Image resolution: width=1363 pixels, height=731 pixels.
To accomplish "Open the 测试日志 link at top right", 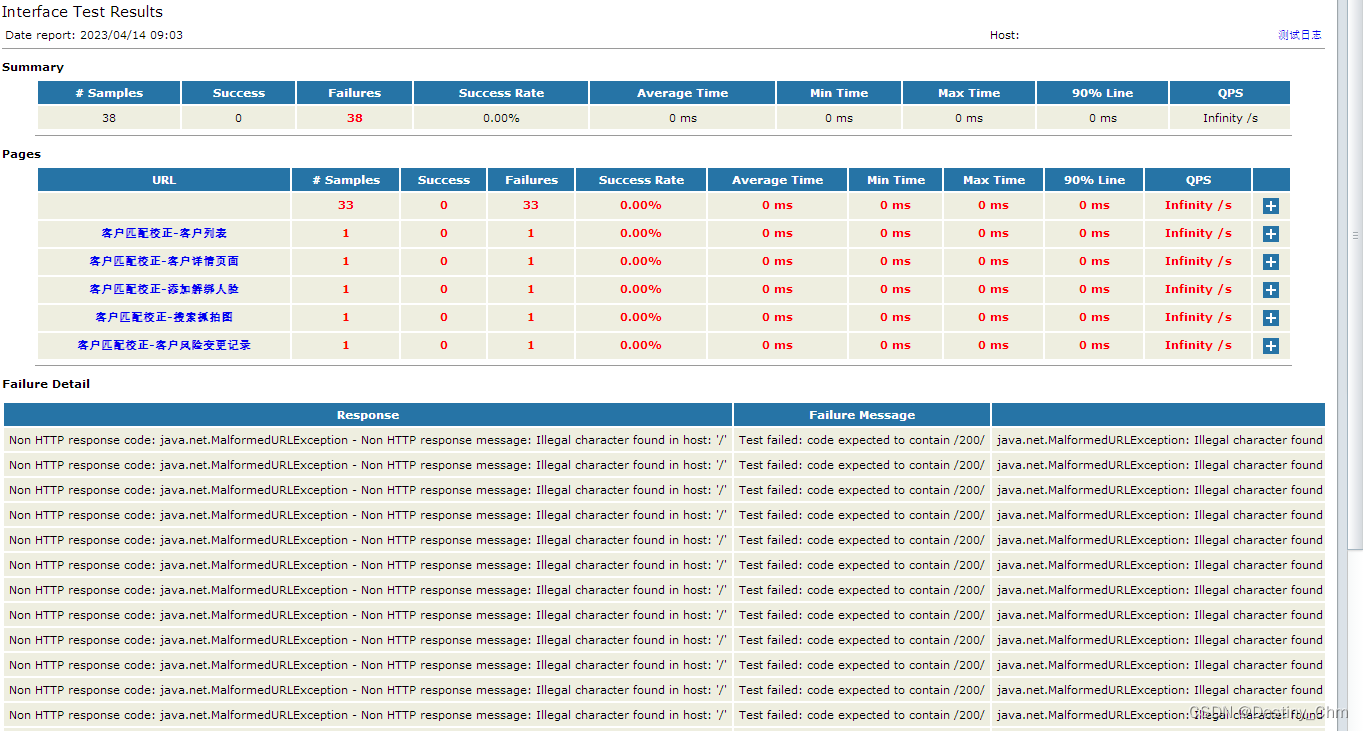I will 1299,35.
